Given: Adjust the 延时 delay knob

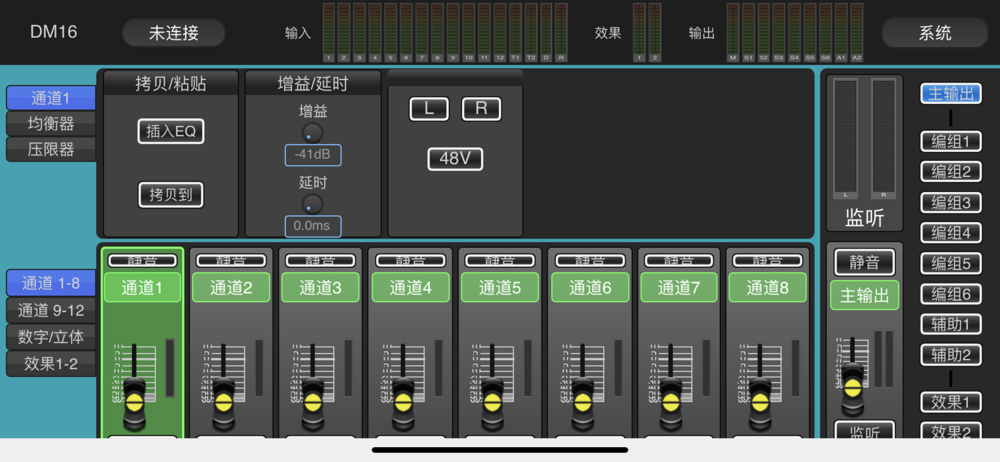Looking at the screenshot, I should (x=312, y=205).
